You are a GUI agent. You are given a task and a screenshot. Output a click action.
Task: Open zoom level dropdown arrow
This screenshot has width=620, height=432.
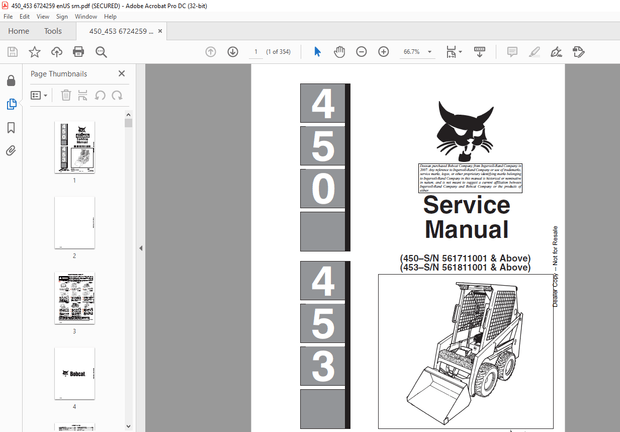pos(429,52)
